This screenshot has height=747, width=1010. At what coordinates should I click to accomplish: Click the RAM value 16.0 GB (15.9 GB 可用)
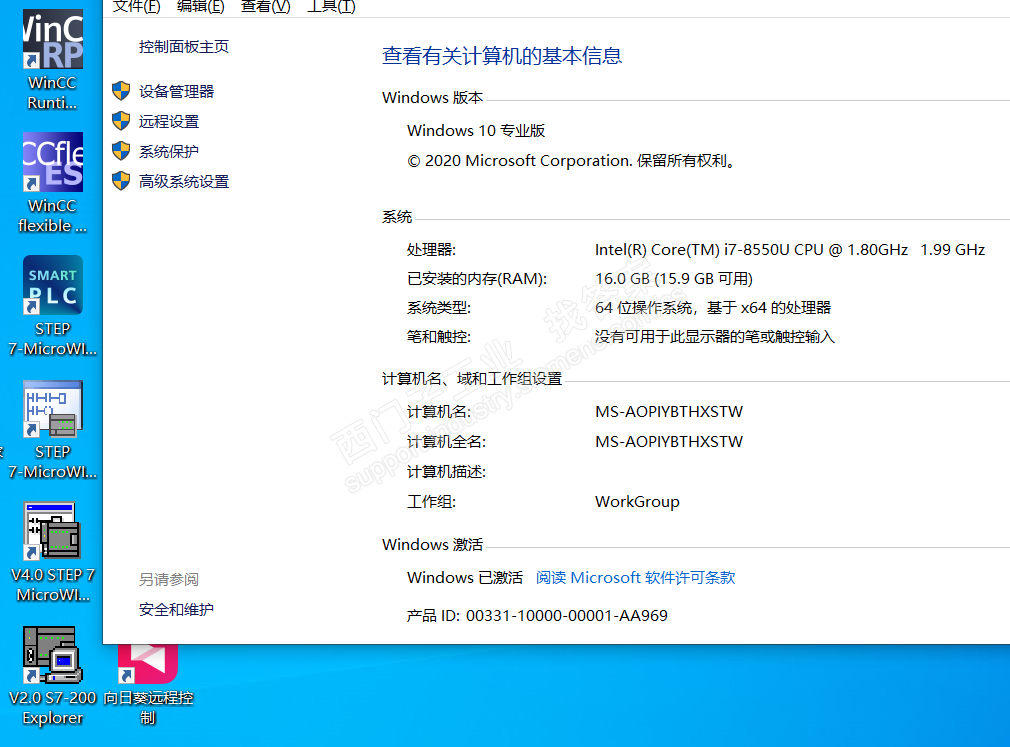(x=674, y=279)
